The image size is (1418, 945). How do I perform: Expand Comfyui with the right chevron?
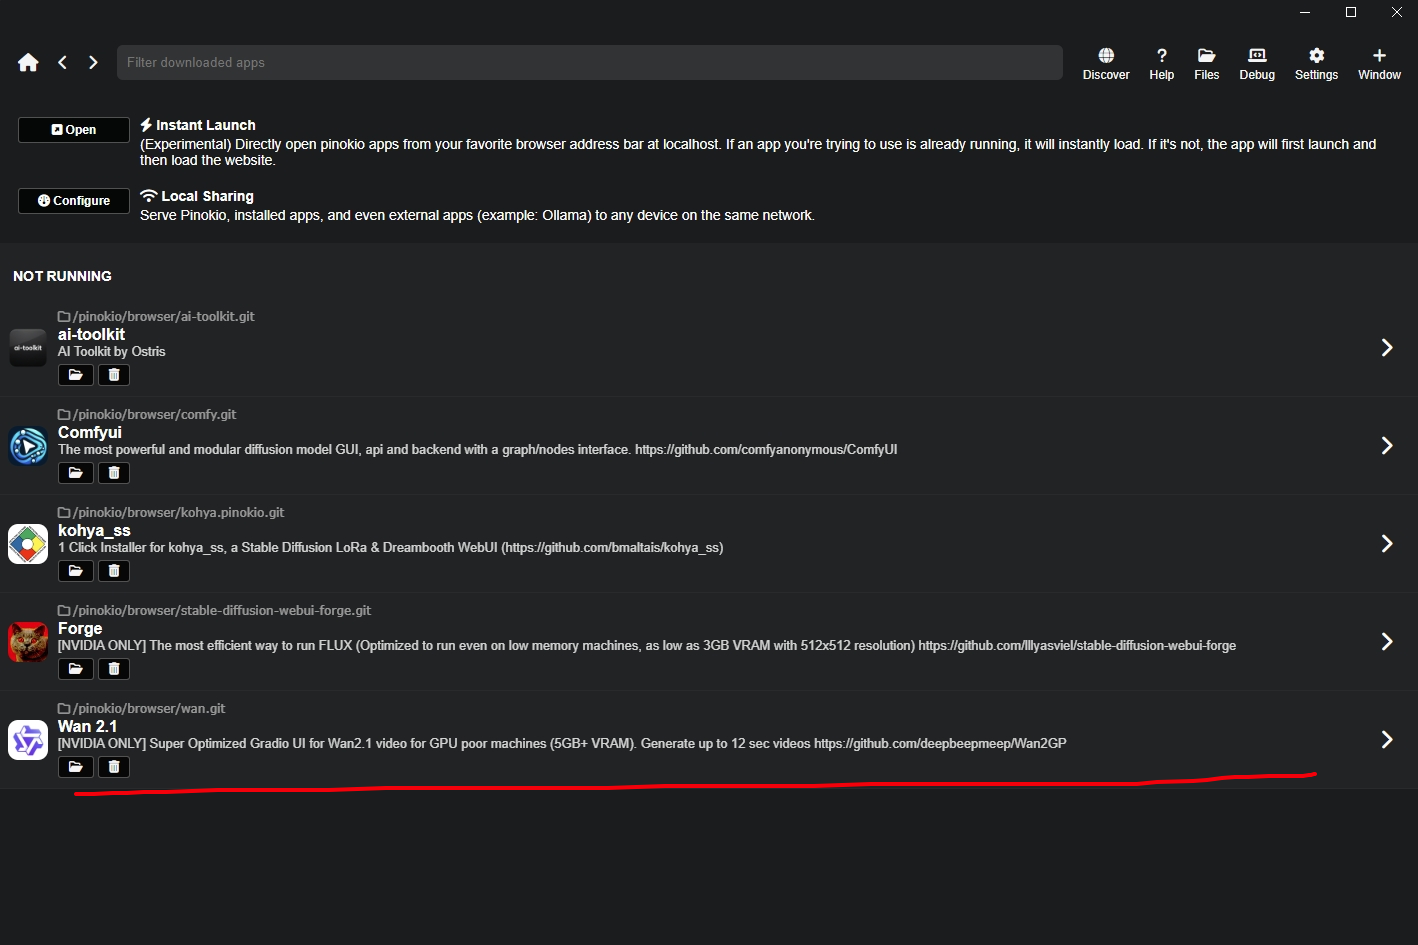click(1387, 446)
